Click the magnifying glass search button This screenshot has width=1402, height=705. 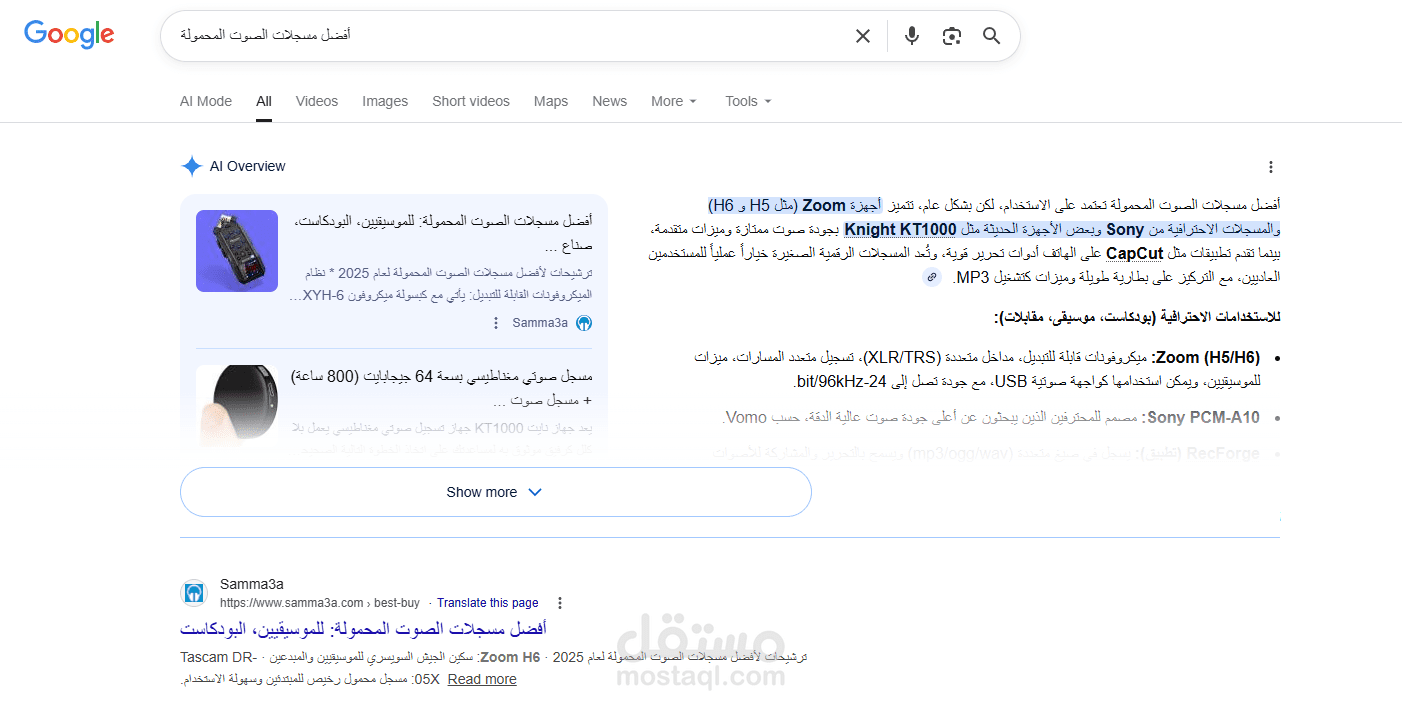[x=991, y=36]
